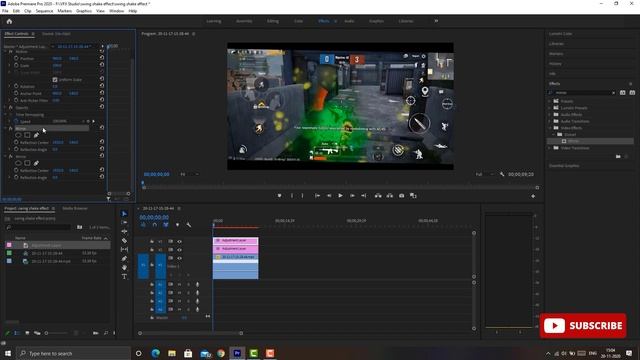The width and height of the screenshot is (640, 360).
Task: Click the Windows Start button
Action: (8, 353)
